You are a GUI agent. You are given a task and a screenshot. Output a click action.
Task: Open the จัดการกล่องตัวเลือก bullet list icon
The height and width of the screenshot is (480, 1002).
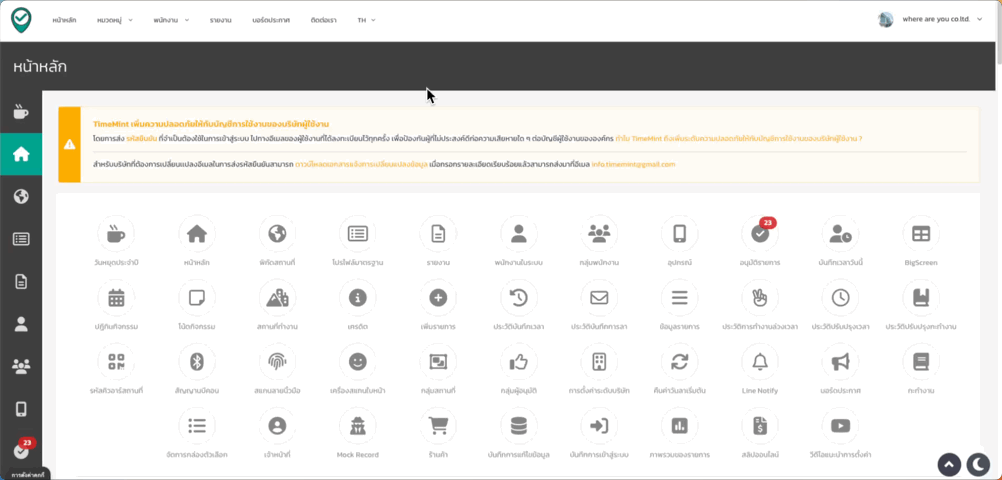[196, 426]
